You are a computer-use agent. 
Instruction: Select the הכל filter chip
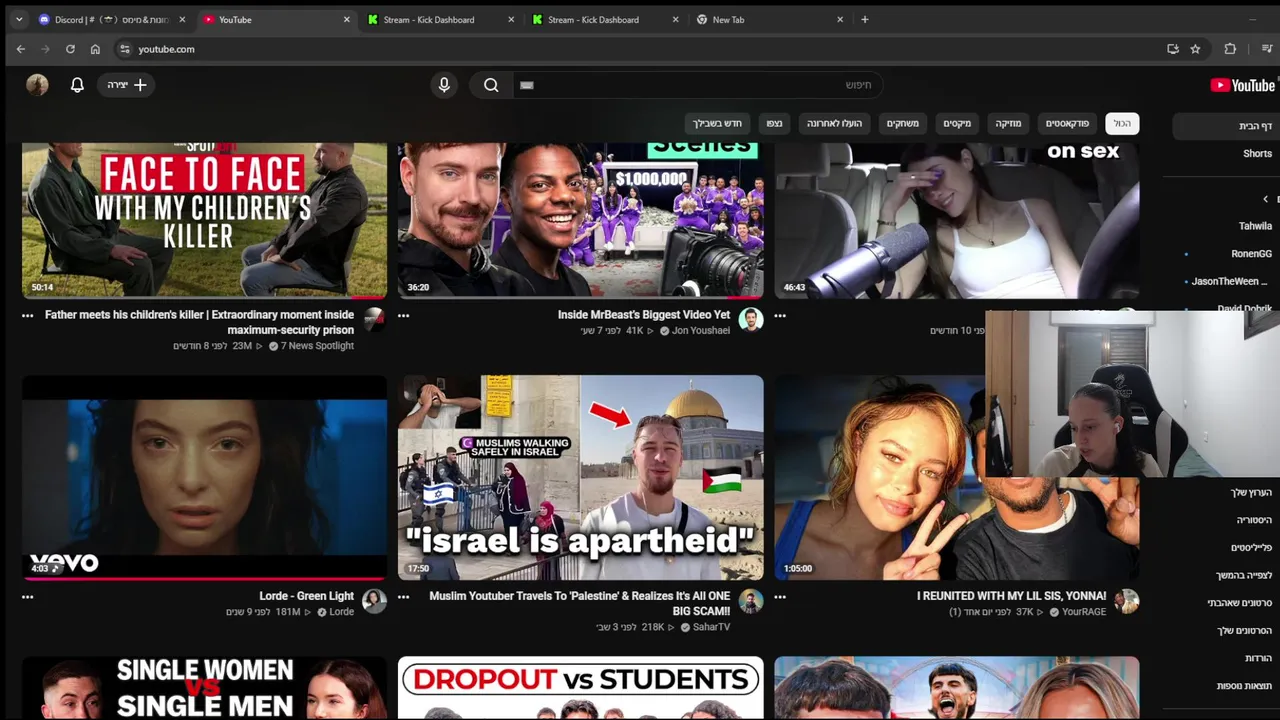coord(1122,123)
